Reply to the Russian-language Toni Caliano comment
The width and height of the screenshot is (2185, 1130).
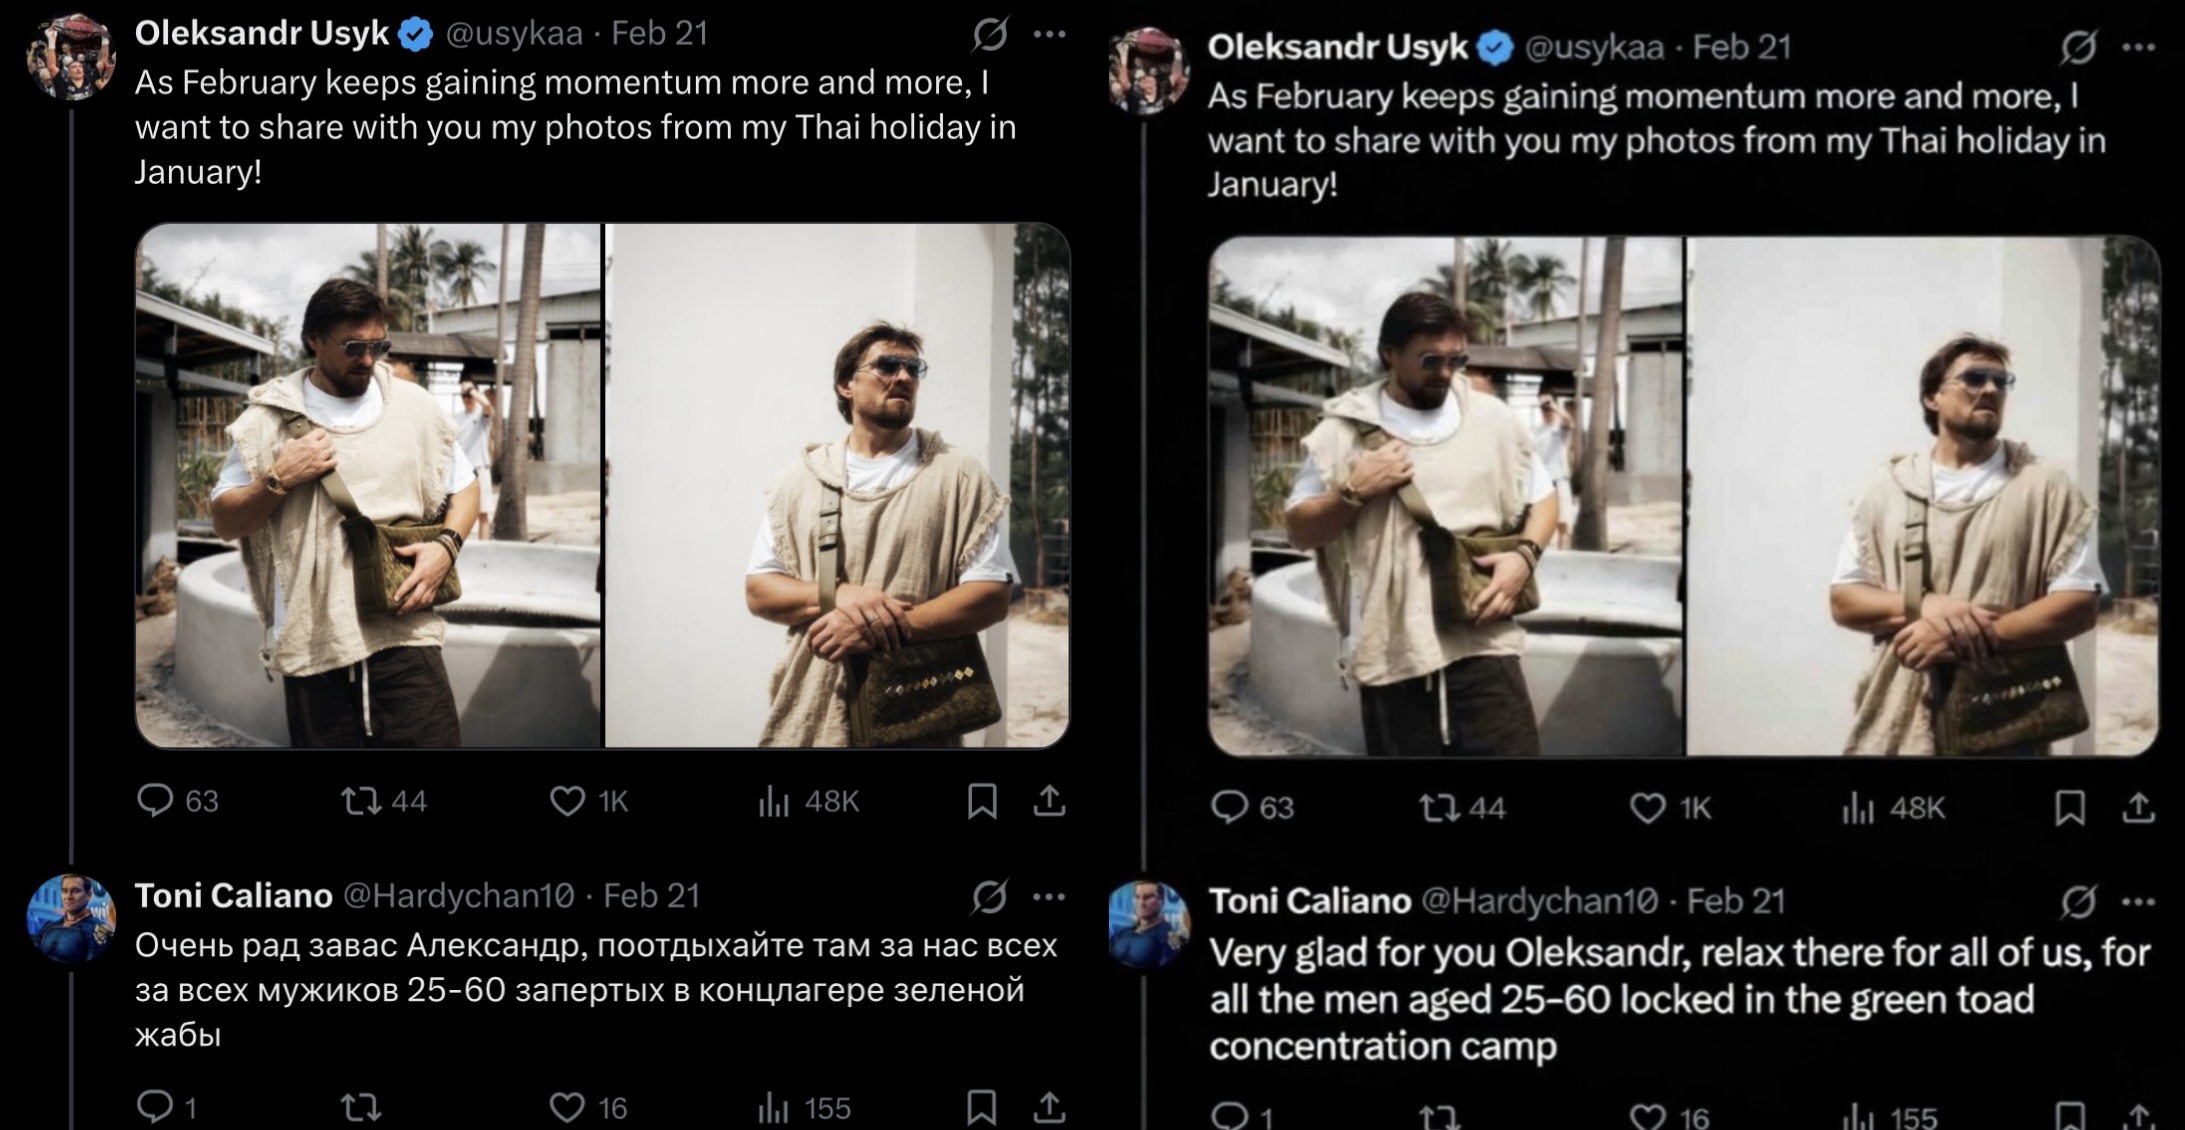tap(155, 1106)
